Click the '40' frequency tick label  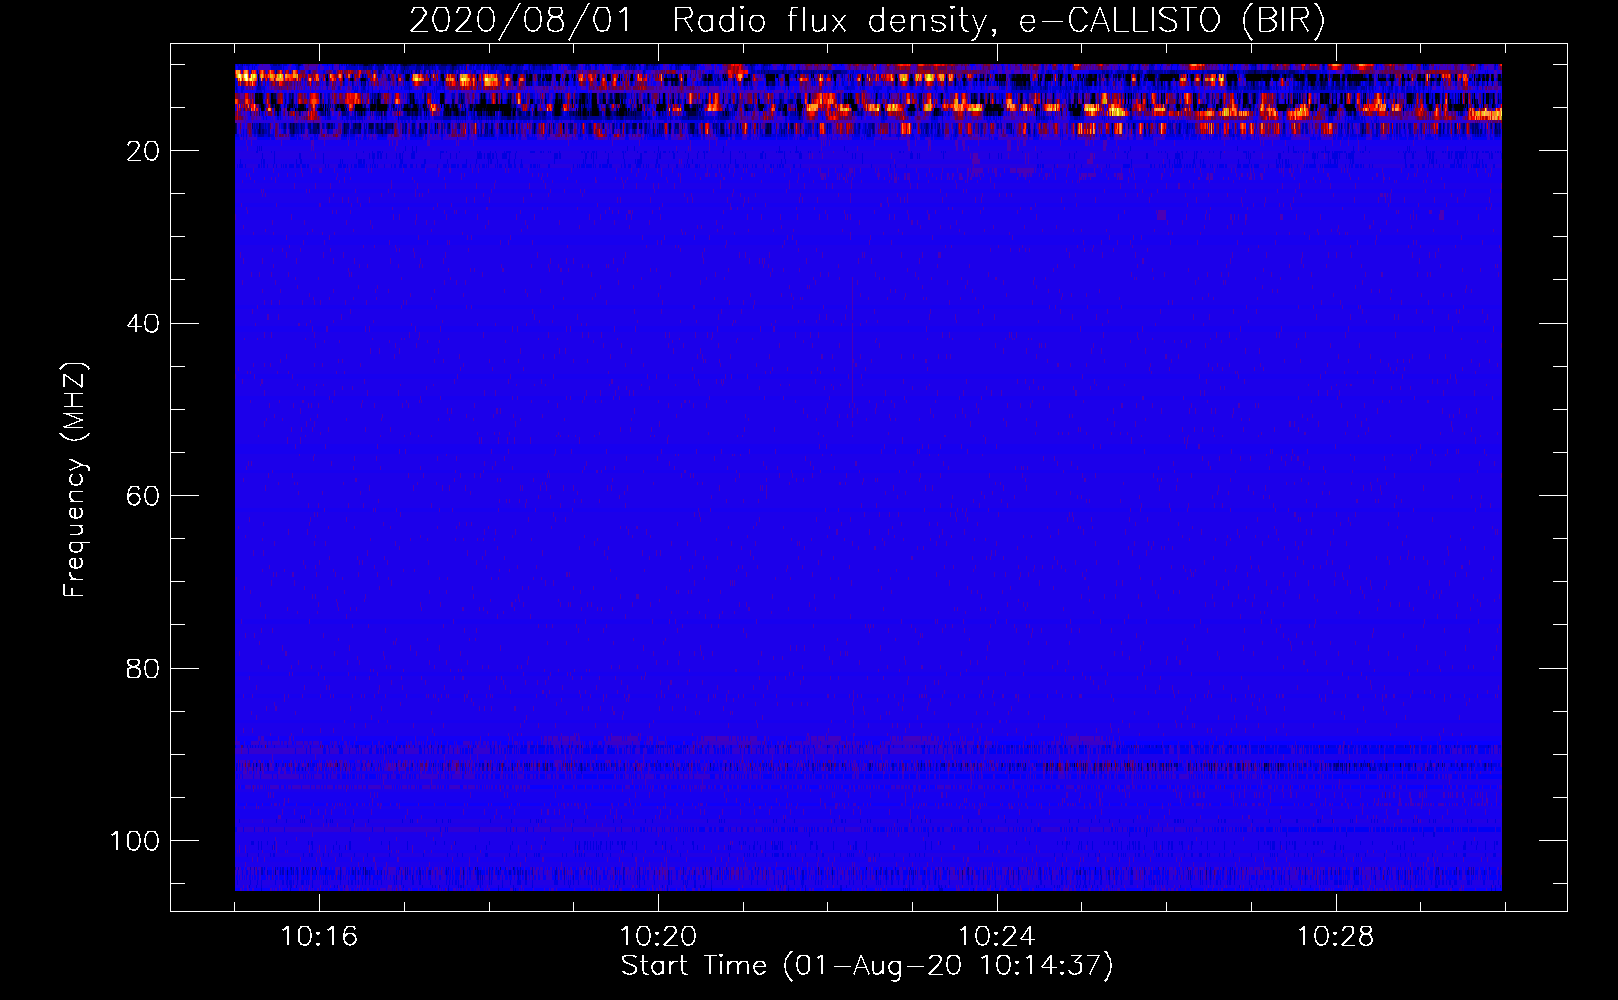point(143,323)
